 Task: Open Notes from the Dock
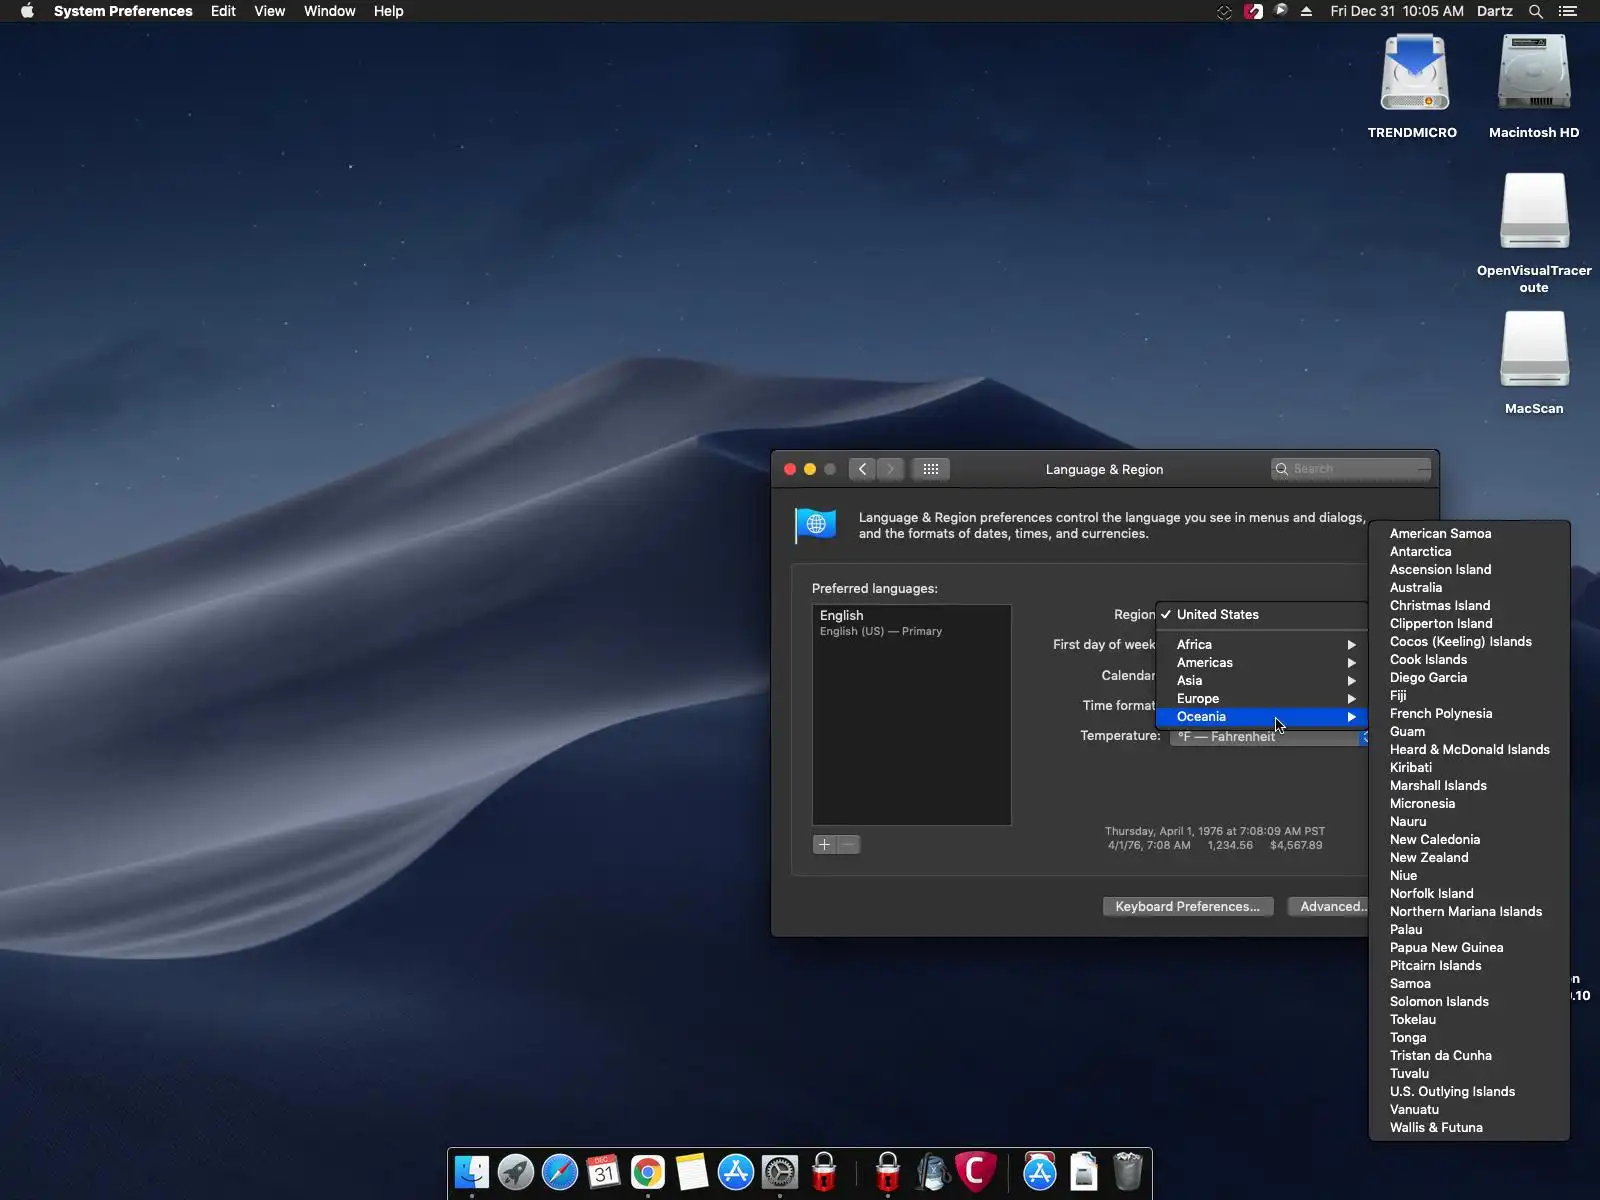click(692, 1172)
